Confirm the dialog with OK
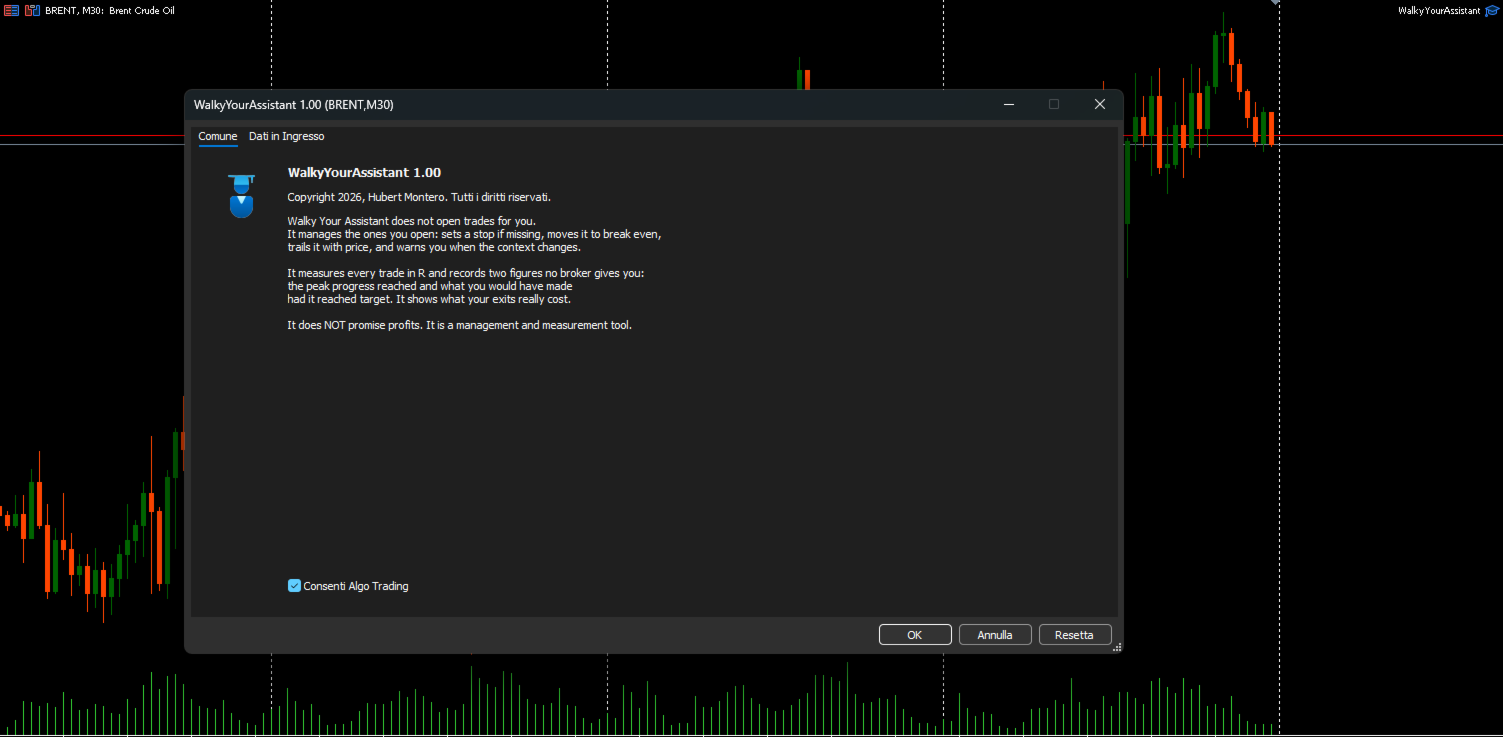The height and width of the screenshot is (737, 1503). (915, 635)
